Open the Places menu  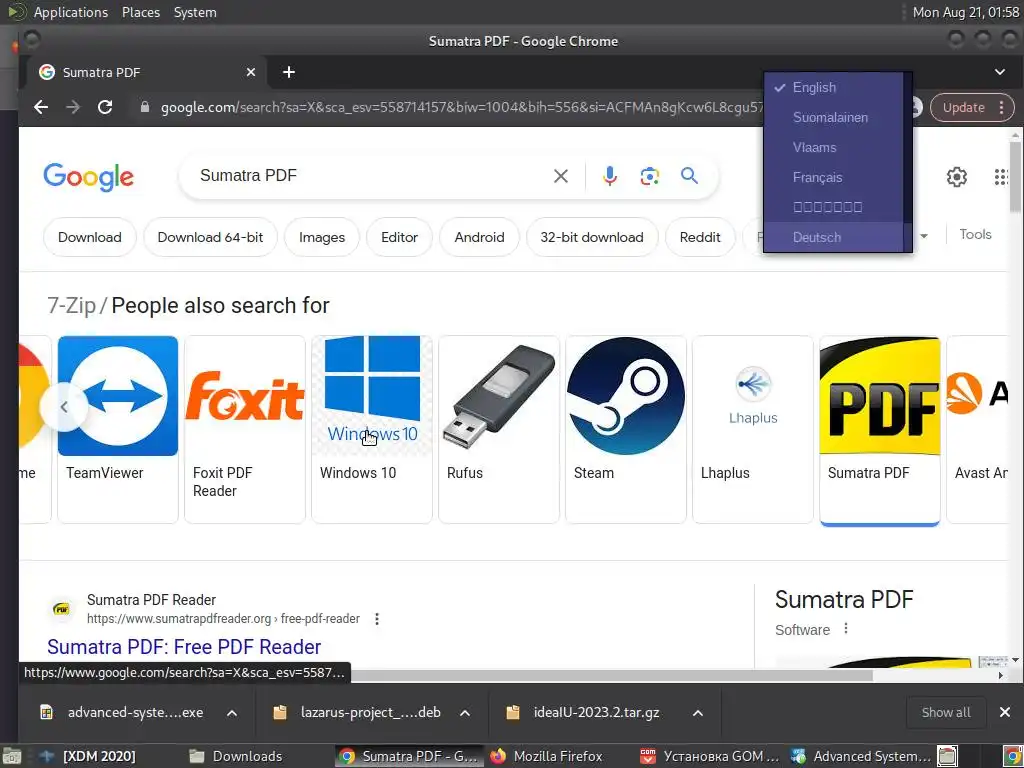pos(140,12)
